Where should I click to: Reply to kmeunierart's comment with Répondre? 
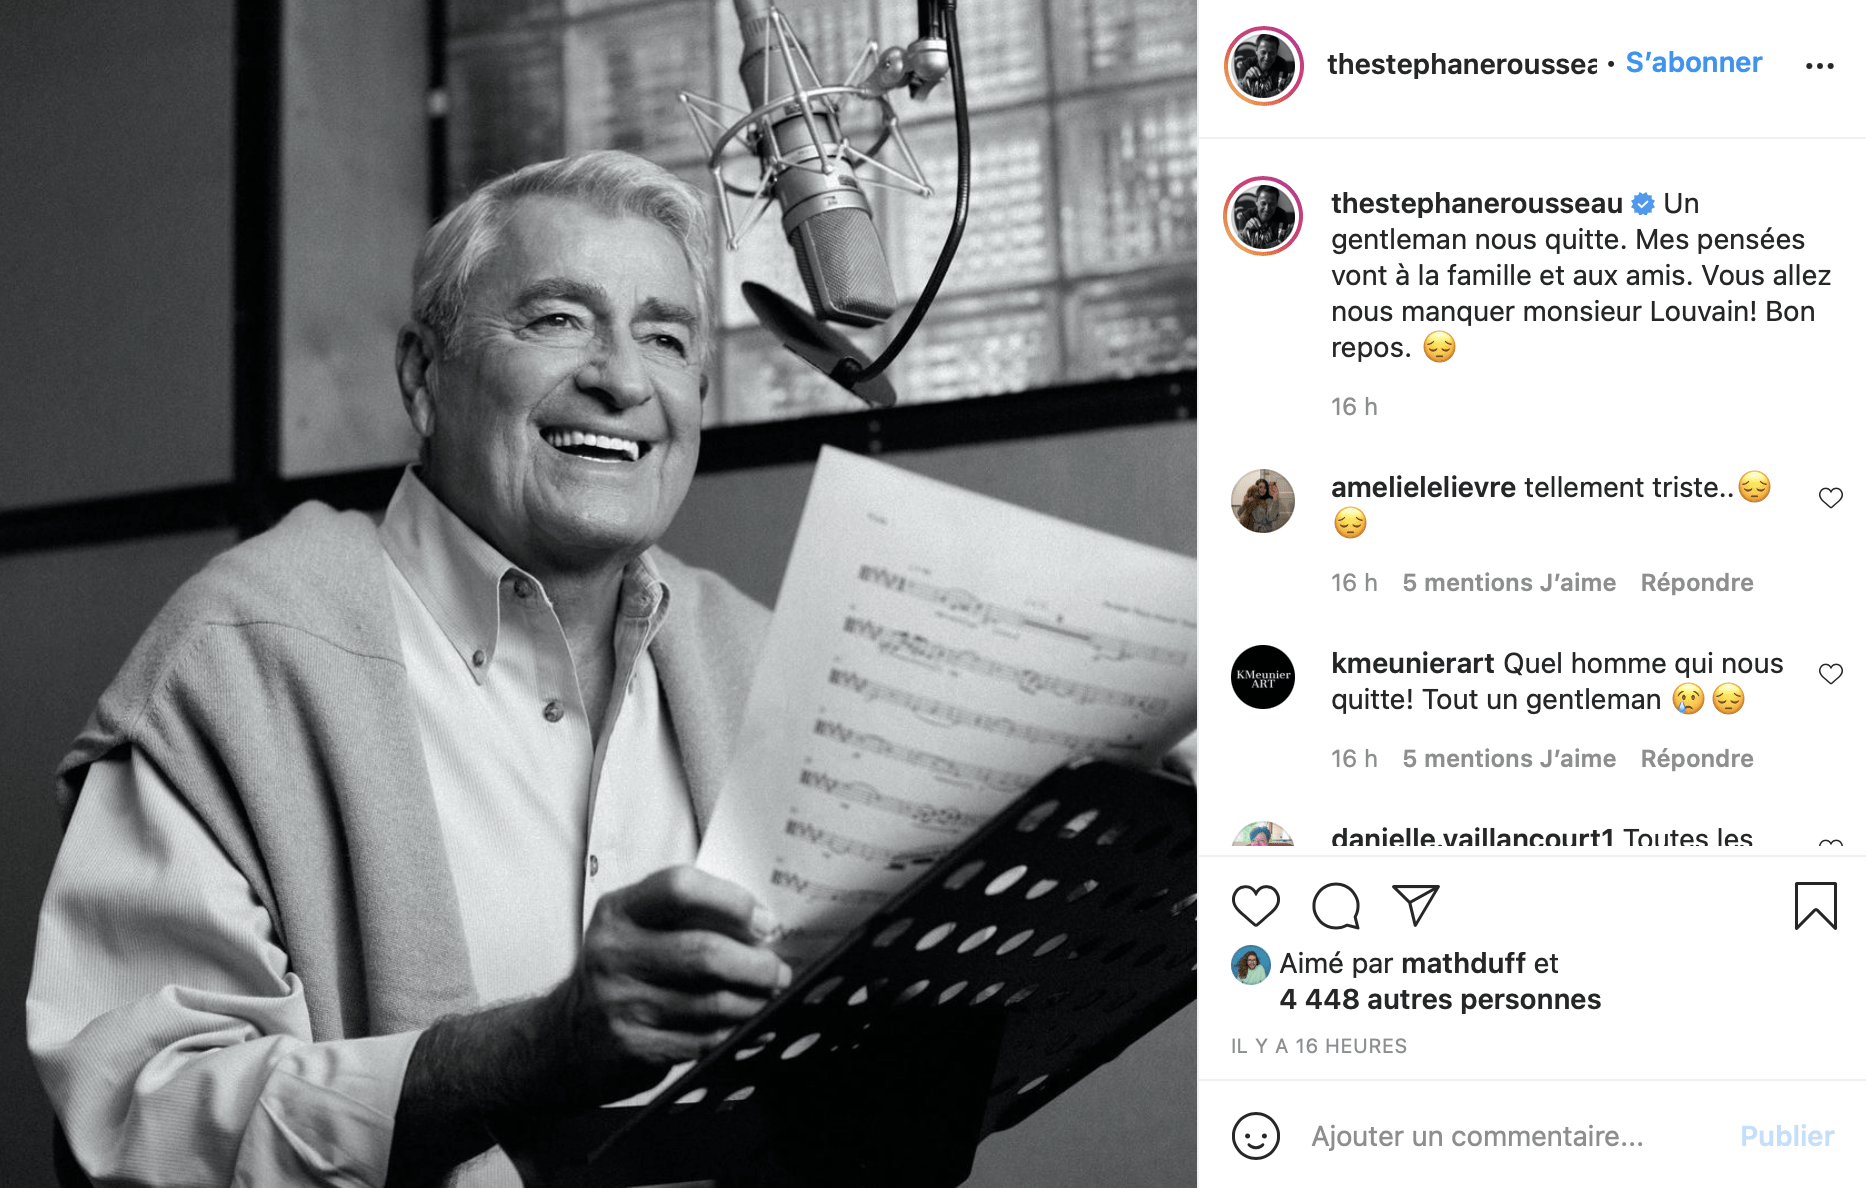pyautogui.click(x=1696, y=759)
